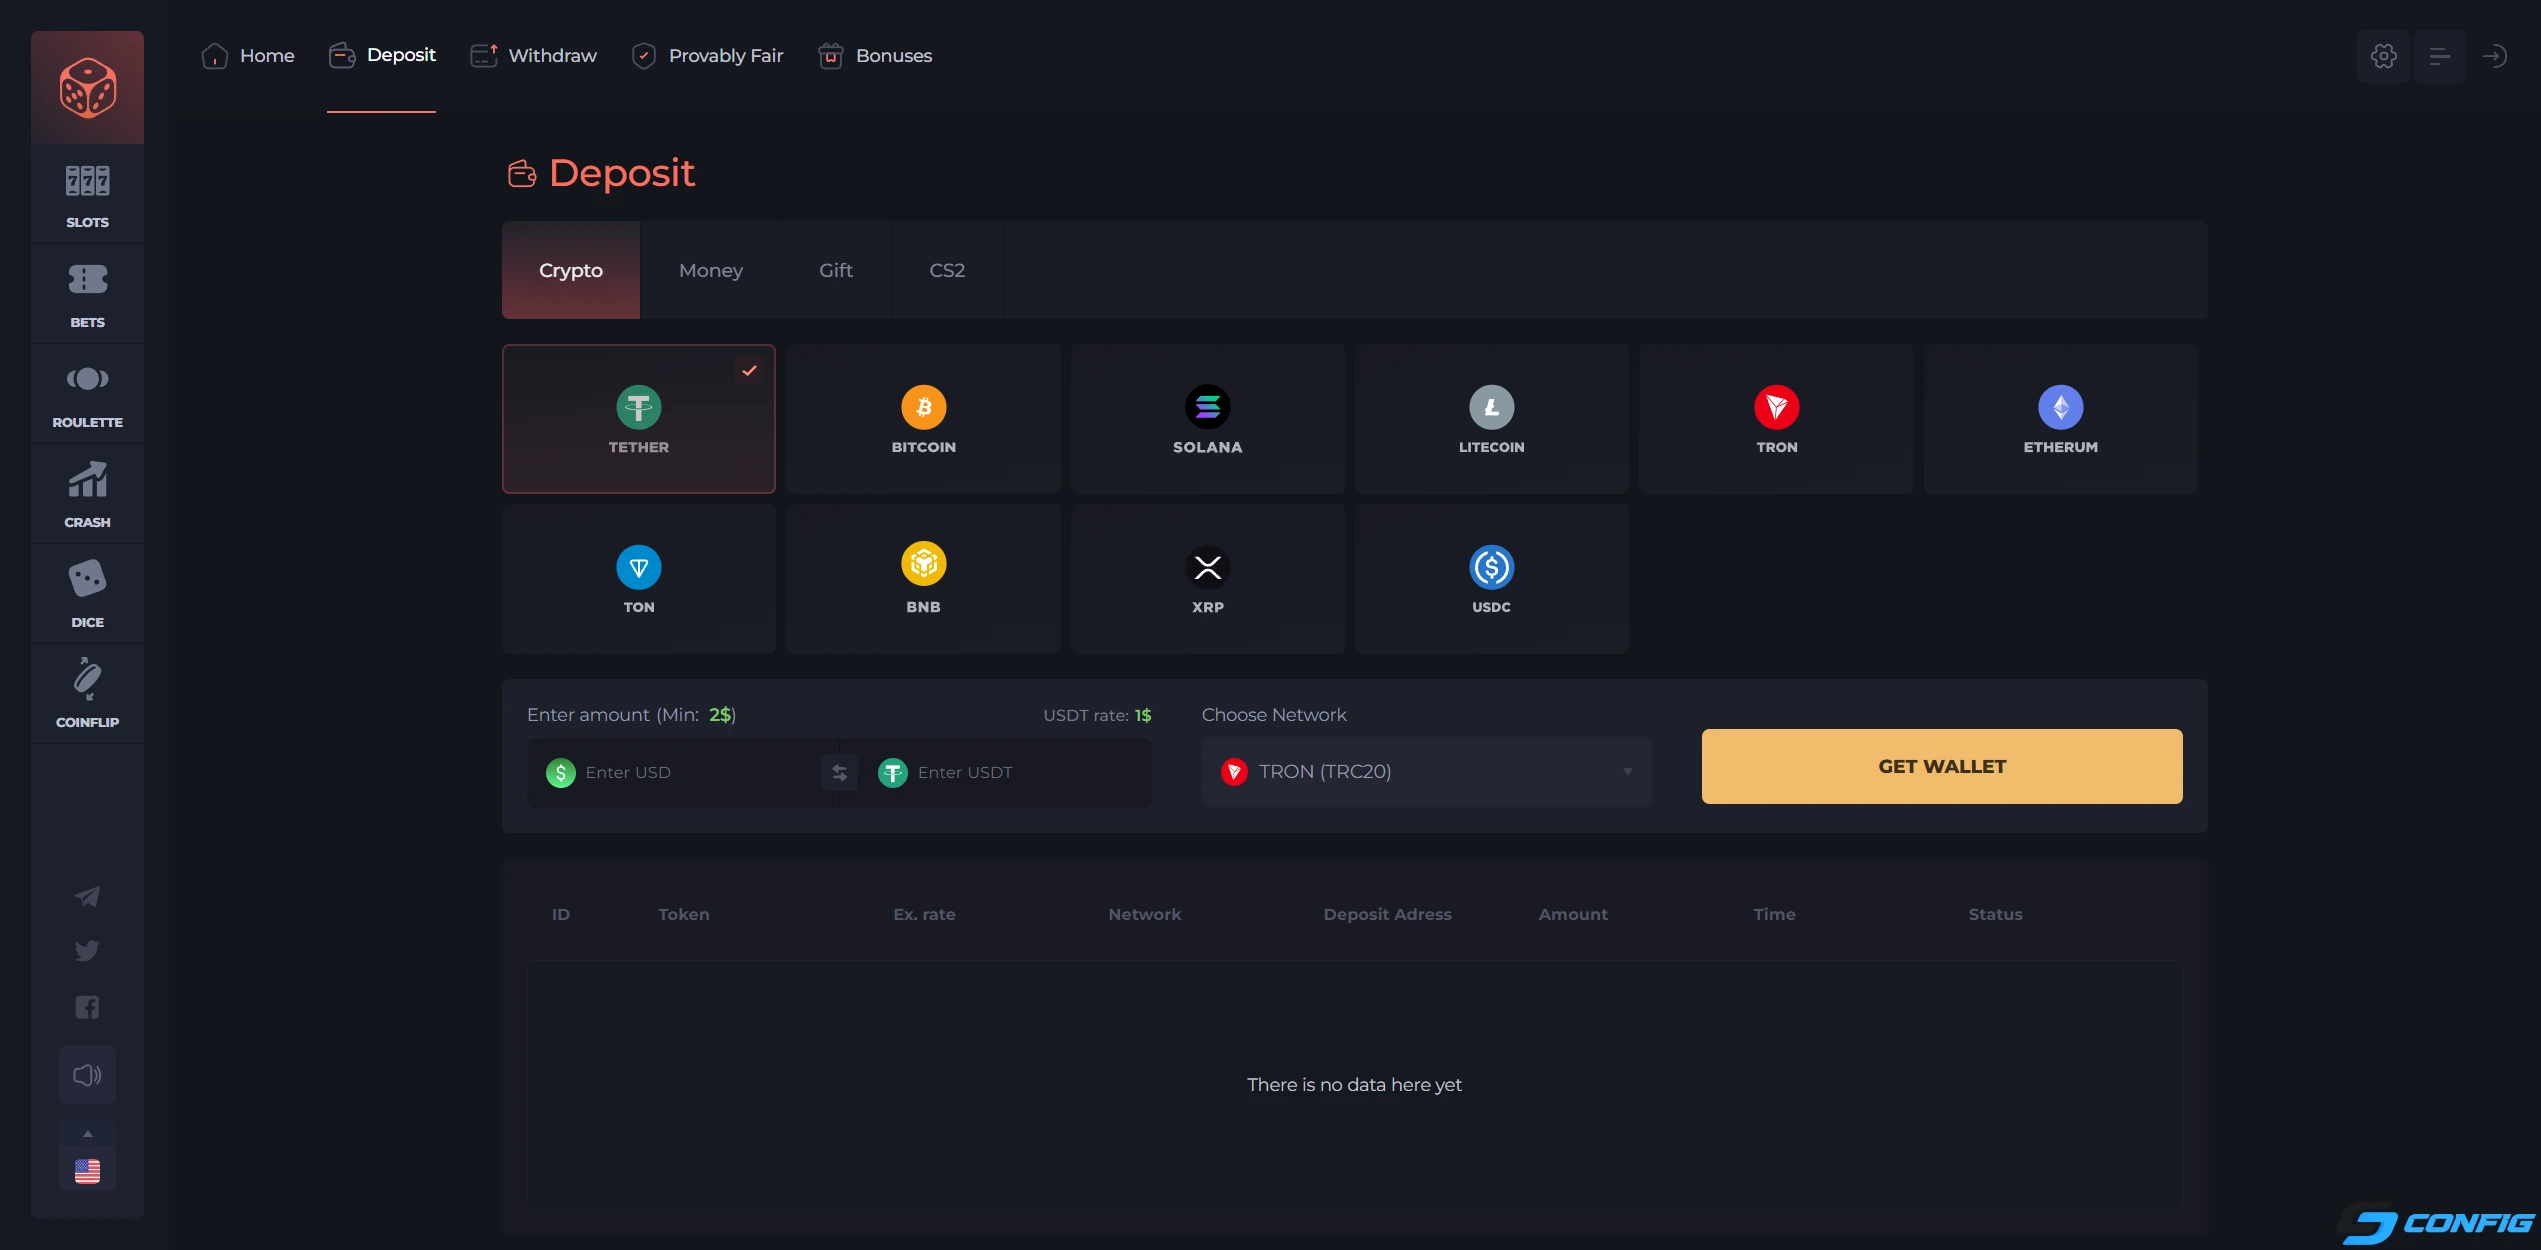Open the site settings gear icon
Image resolution: width=2541 pixels, height=1250 pixels.
2384,56
